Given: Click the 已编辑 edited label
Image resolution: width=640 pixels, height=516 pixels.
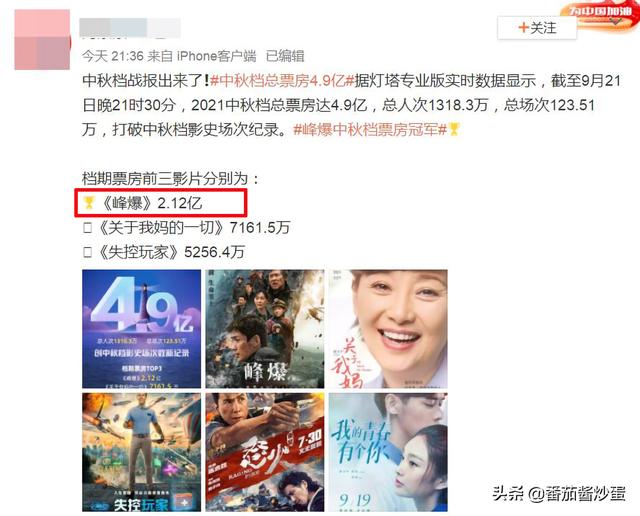Looking at the screenshot, I should pos(285,56).
